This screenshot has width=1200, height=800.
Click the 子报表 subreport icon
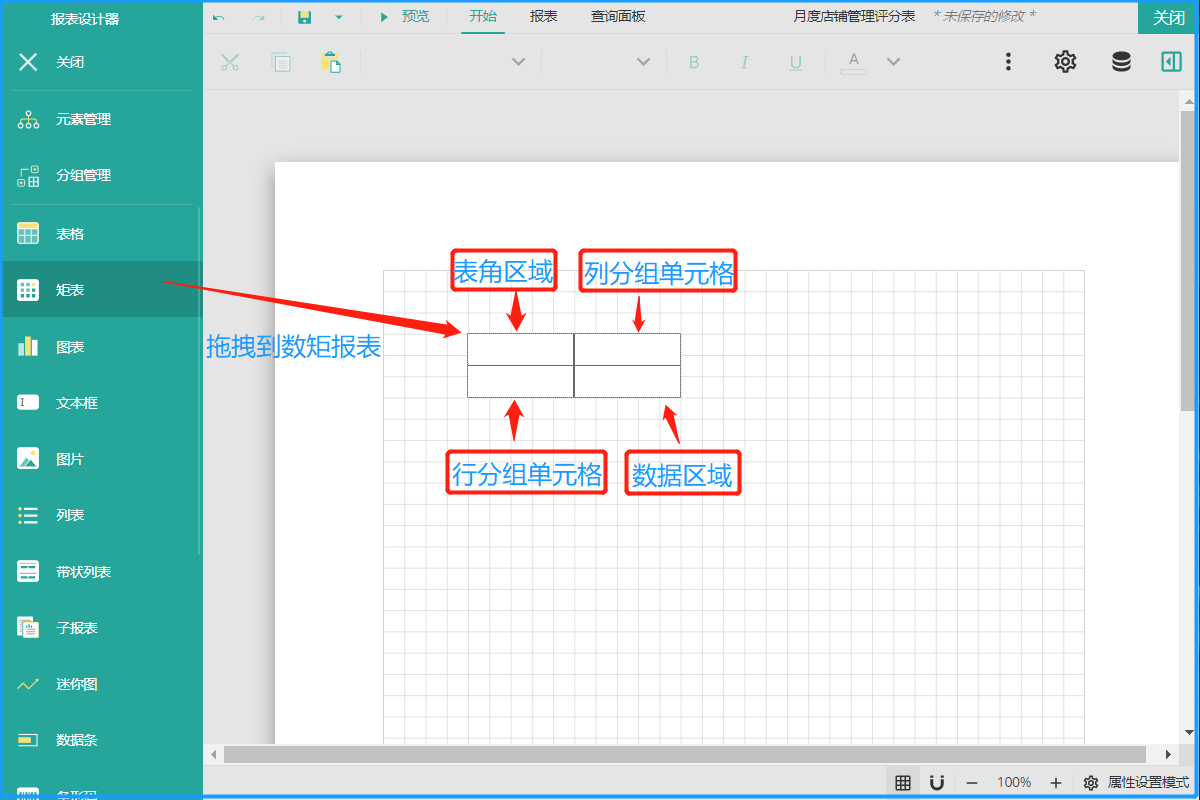click(x=28, y=628)
